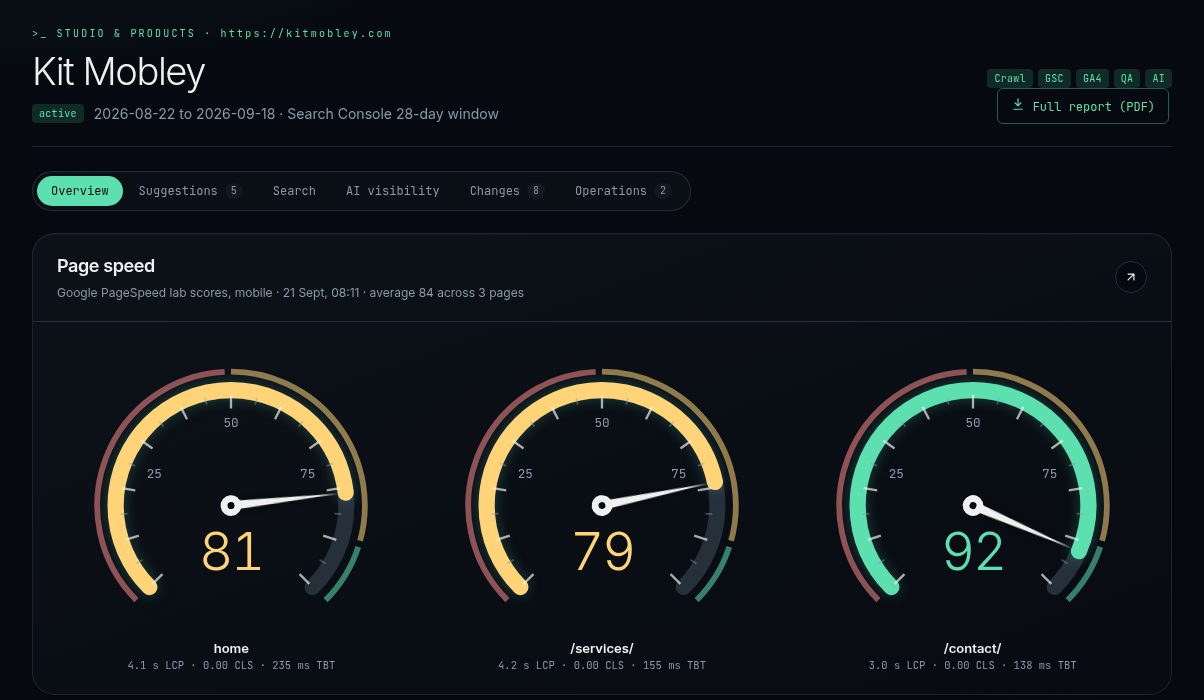Screen dimensions: 1204x700
Task: Click the Page speed section title
Action: [x=106, y=266]
